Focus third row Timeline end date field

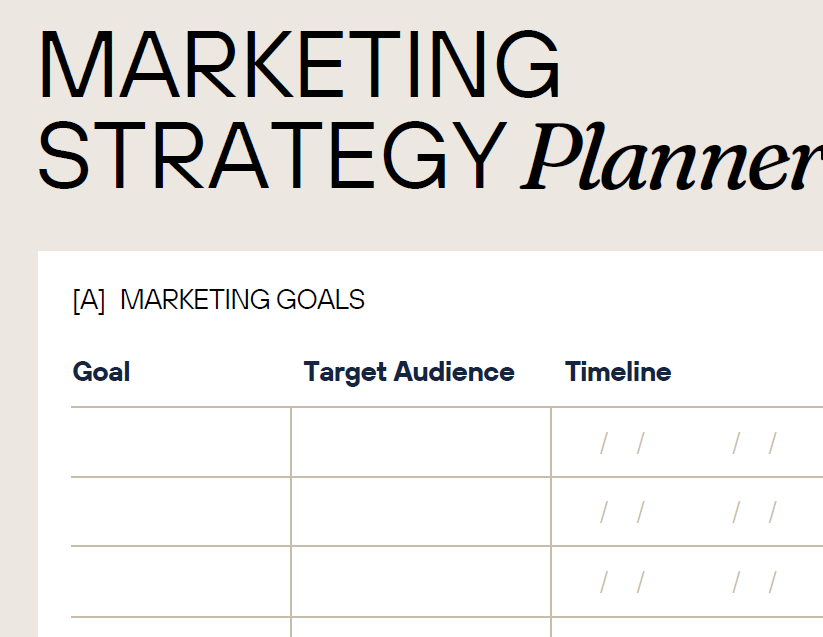tap(754, 582)
